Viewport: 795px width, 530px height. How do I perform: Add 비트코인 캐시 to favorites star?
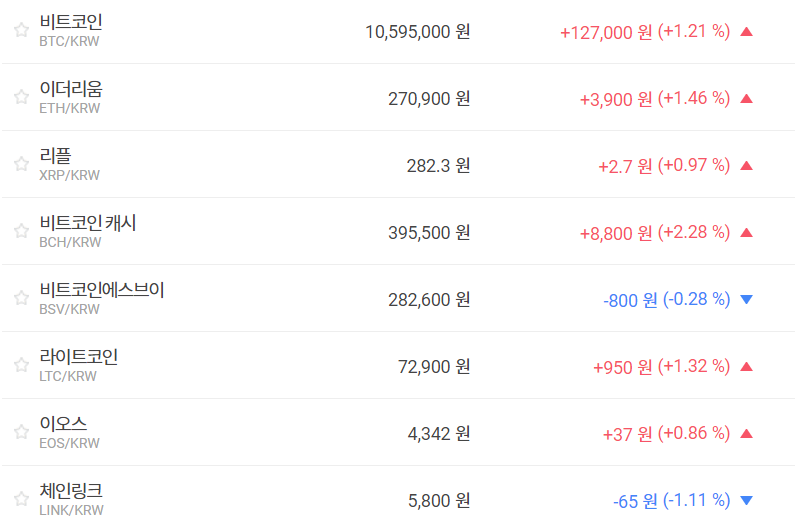coord(21,231)
